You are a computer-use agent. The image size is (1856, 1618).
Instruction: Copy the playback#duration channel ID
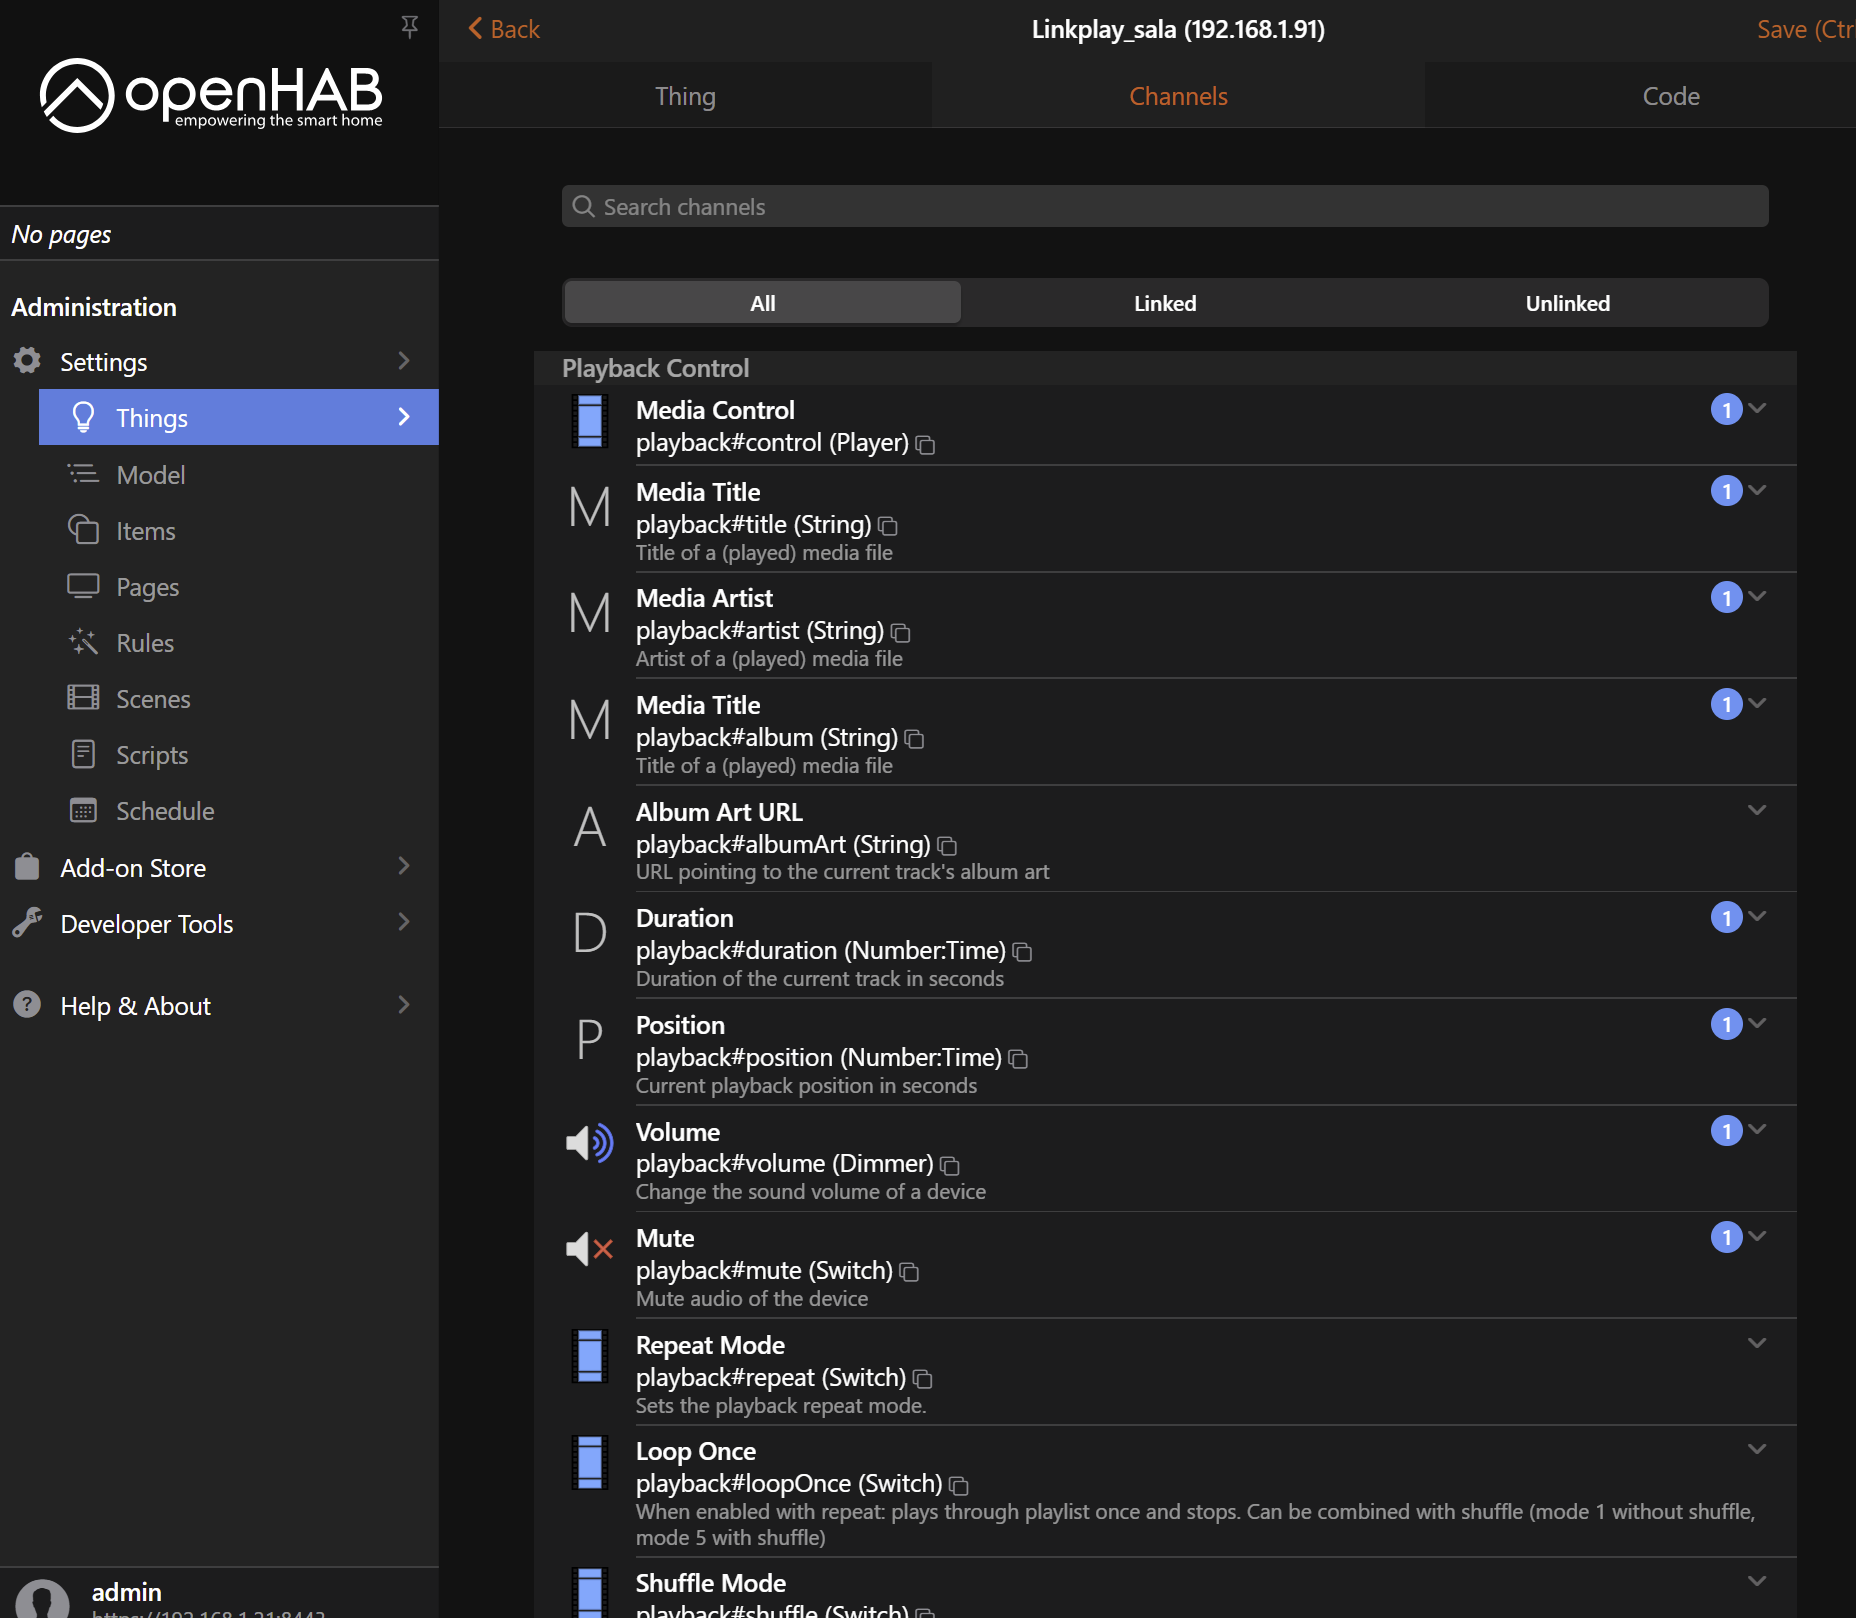coord(1022,953)
